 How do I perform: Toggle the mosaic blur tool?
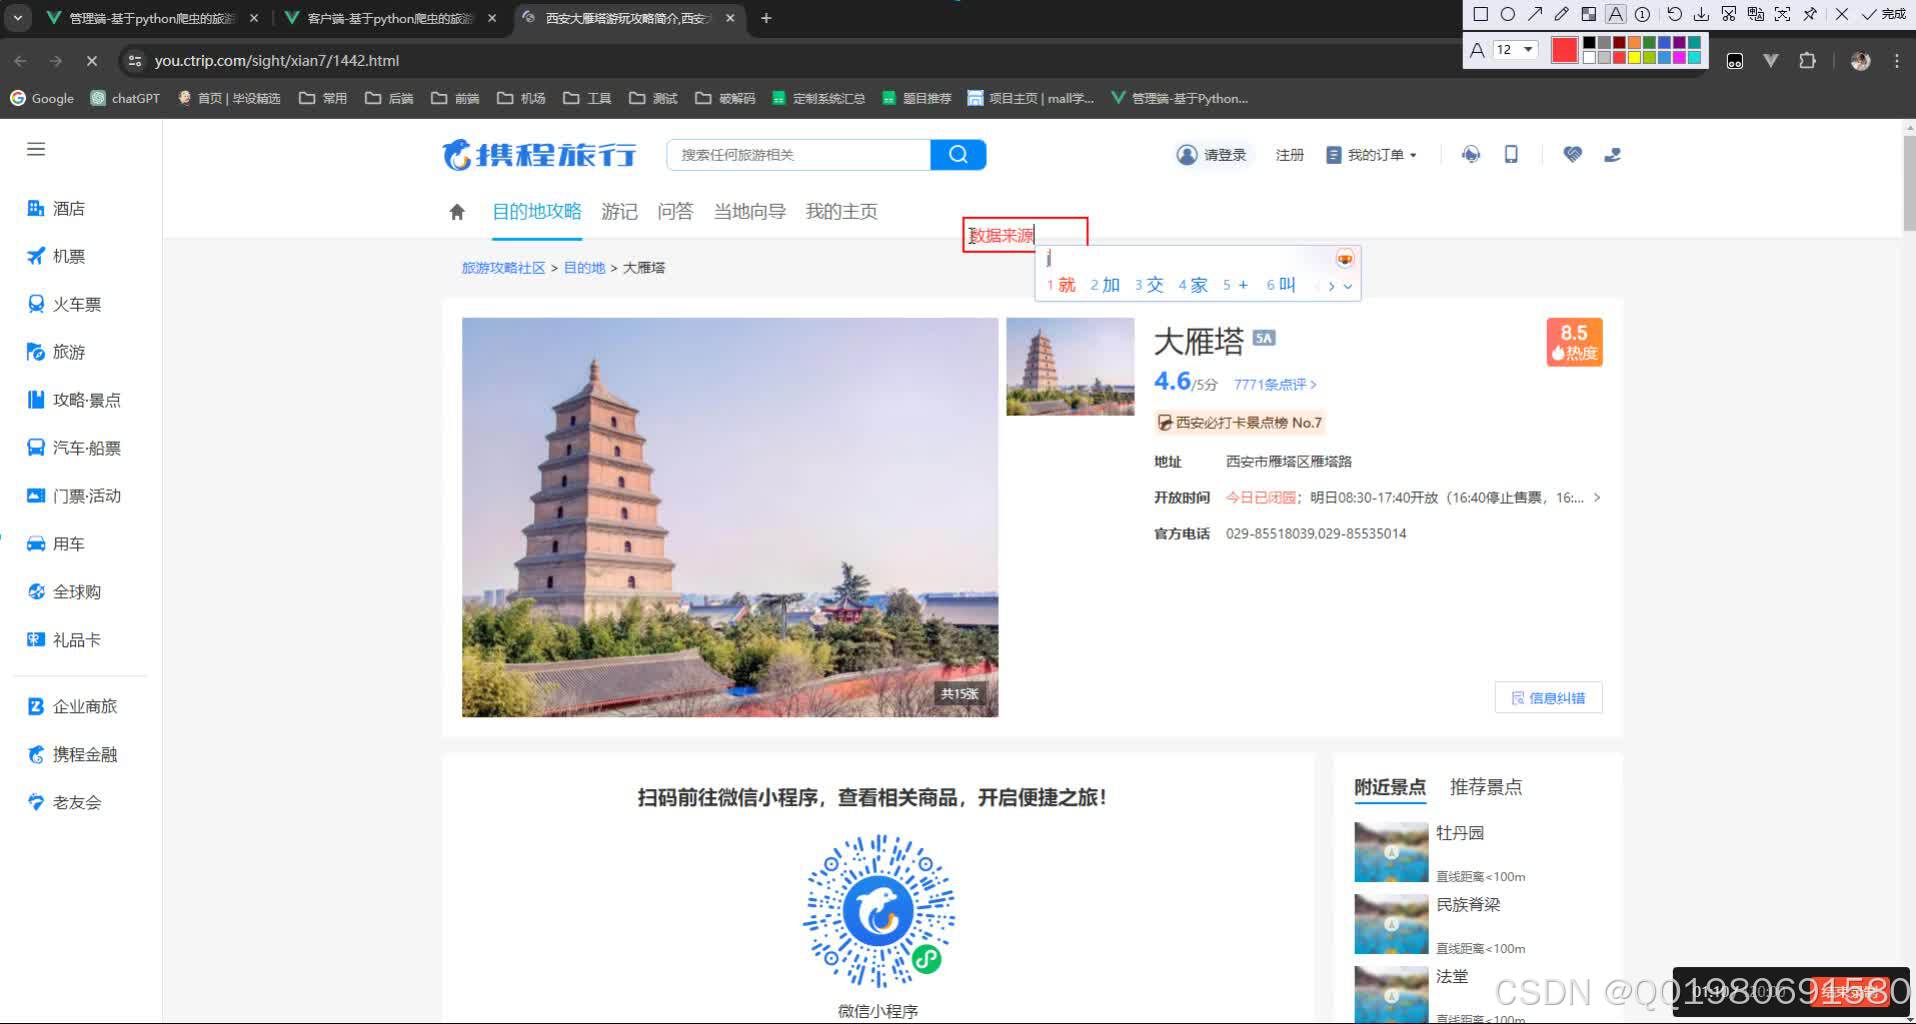1588,13
